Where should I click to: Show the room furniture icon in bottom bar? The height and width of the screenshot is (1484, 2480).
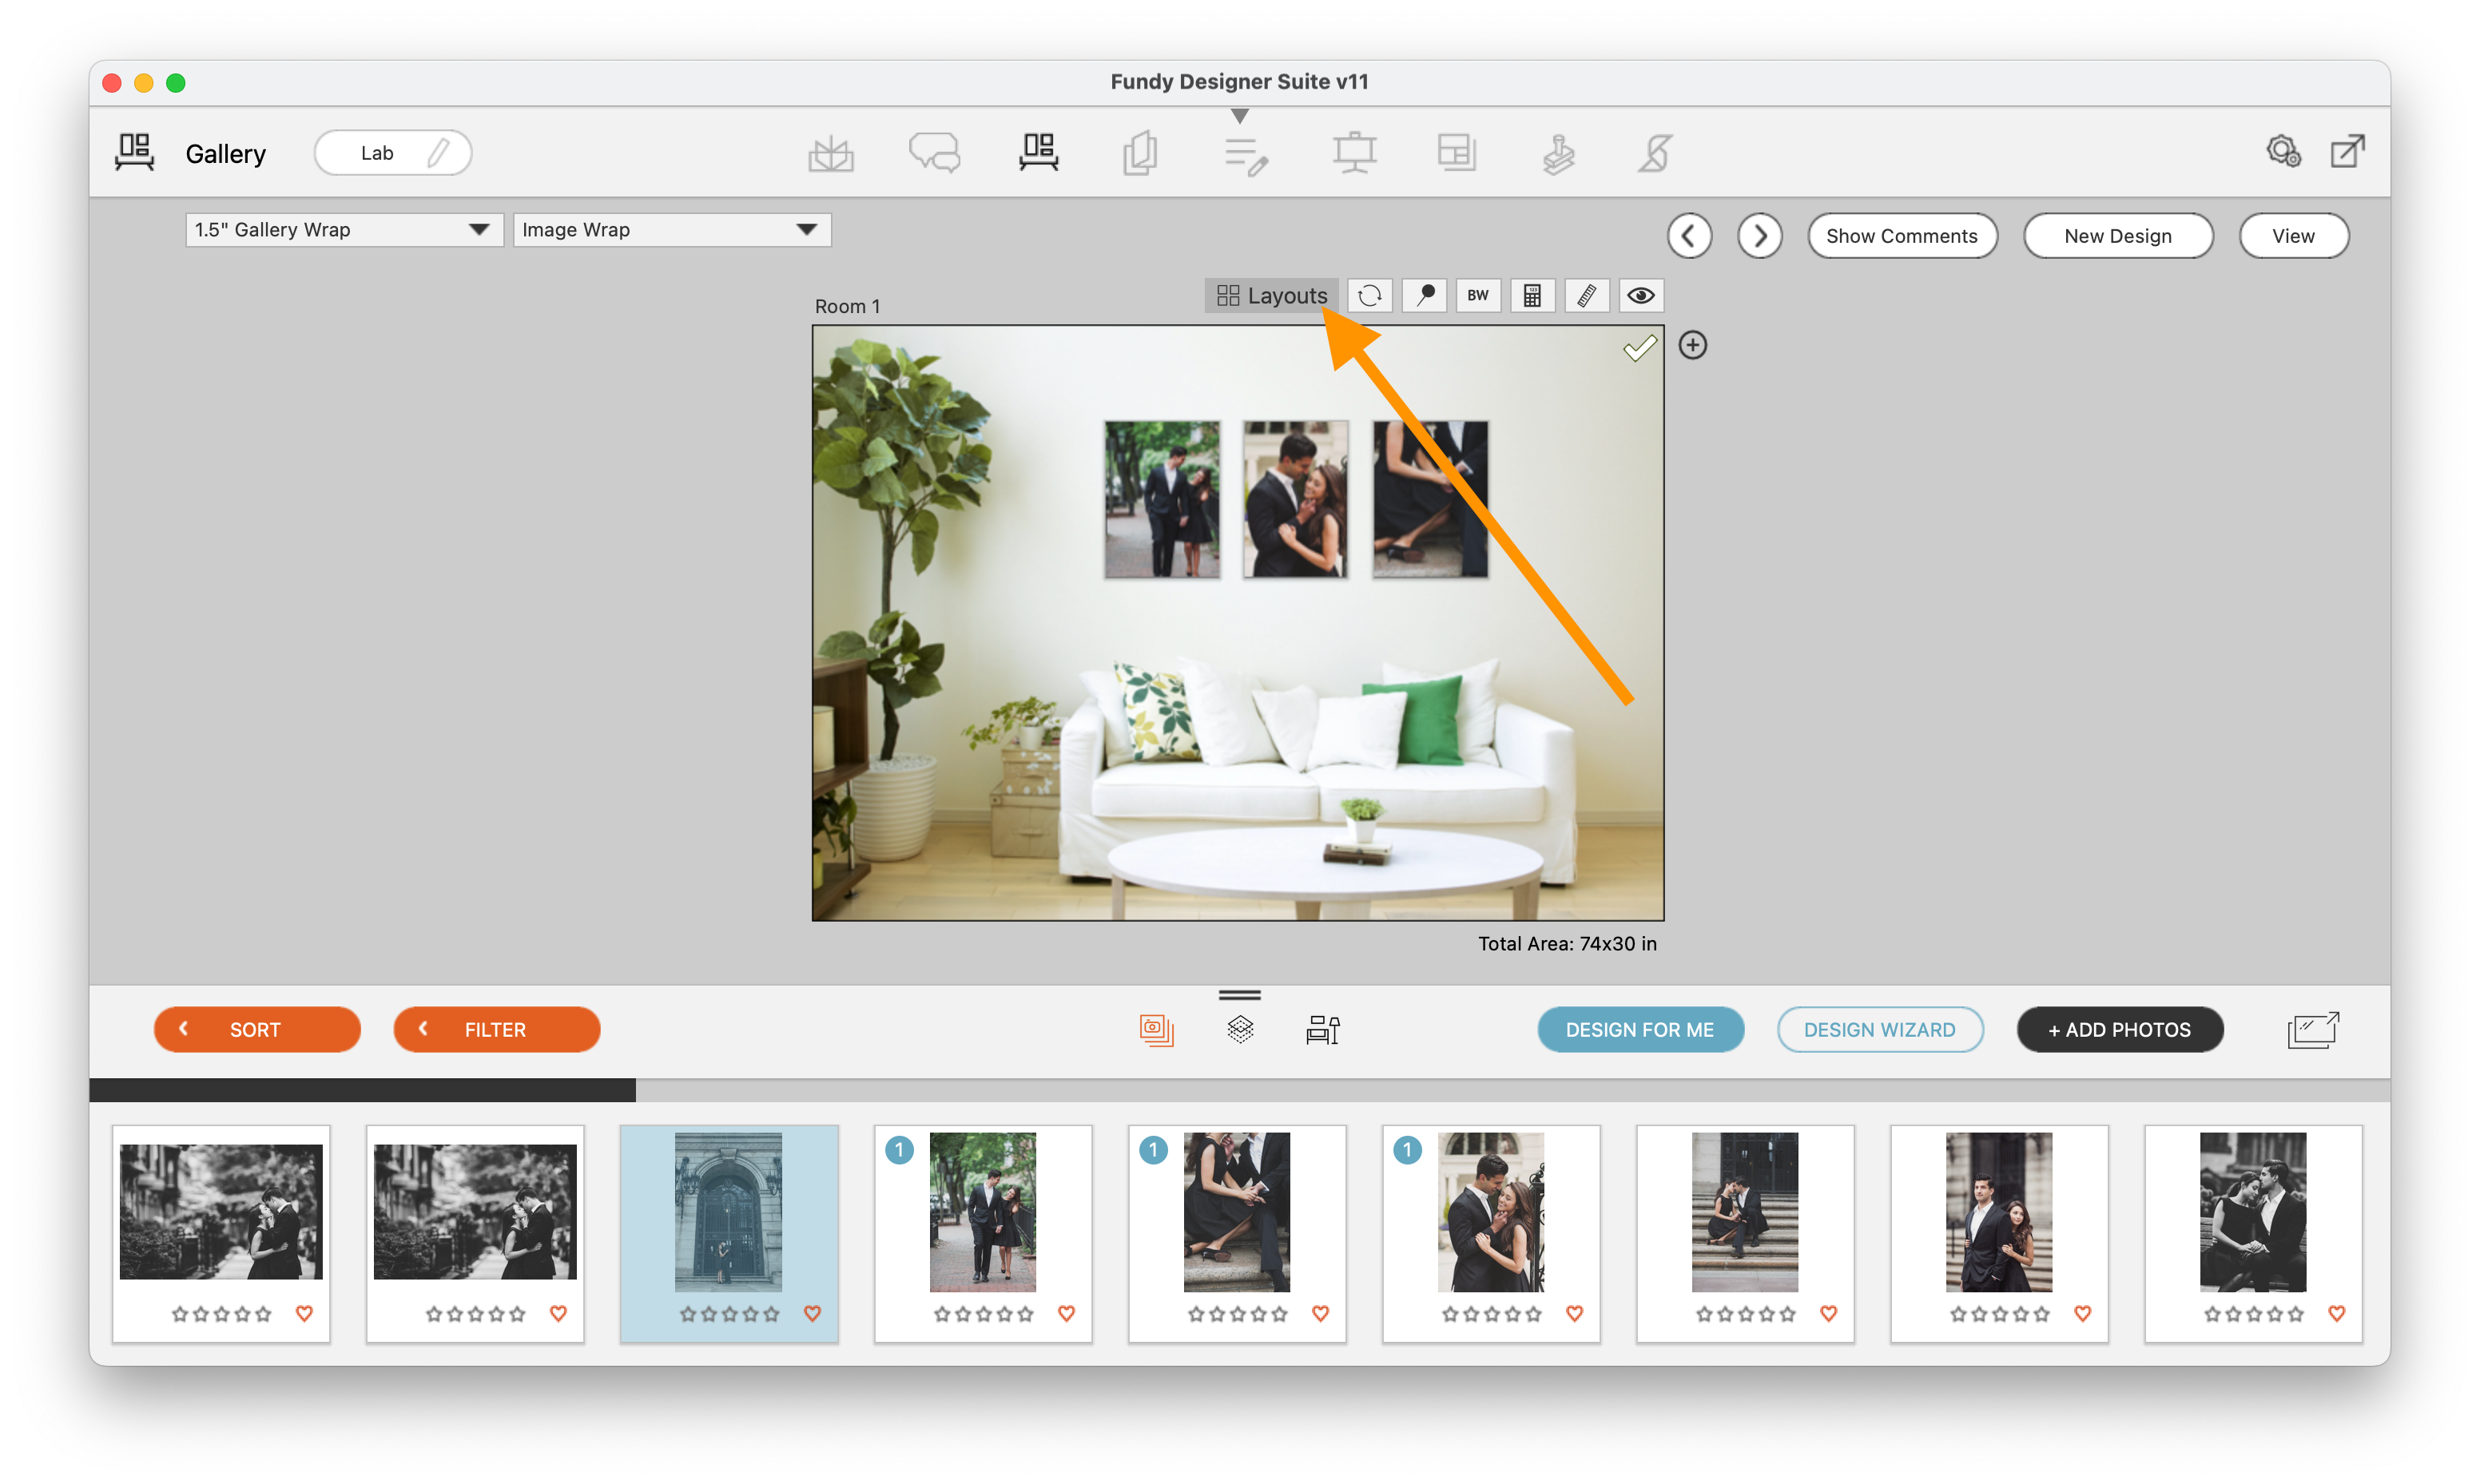coord(1322,1029)
